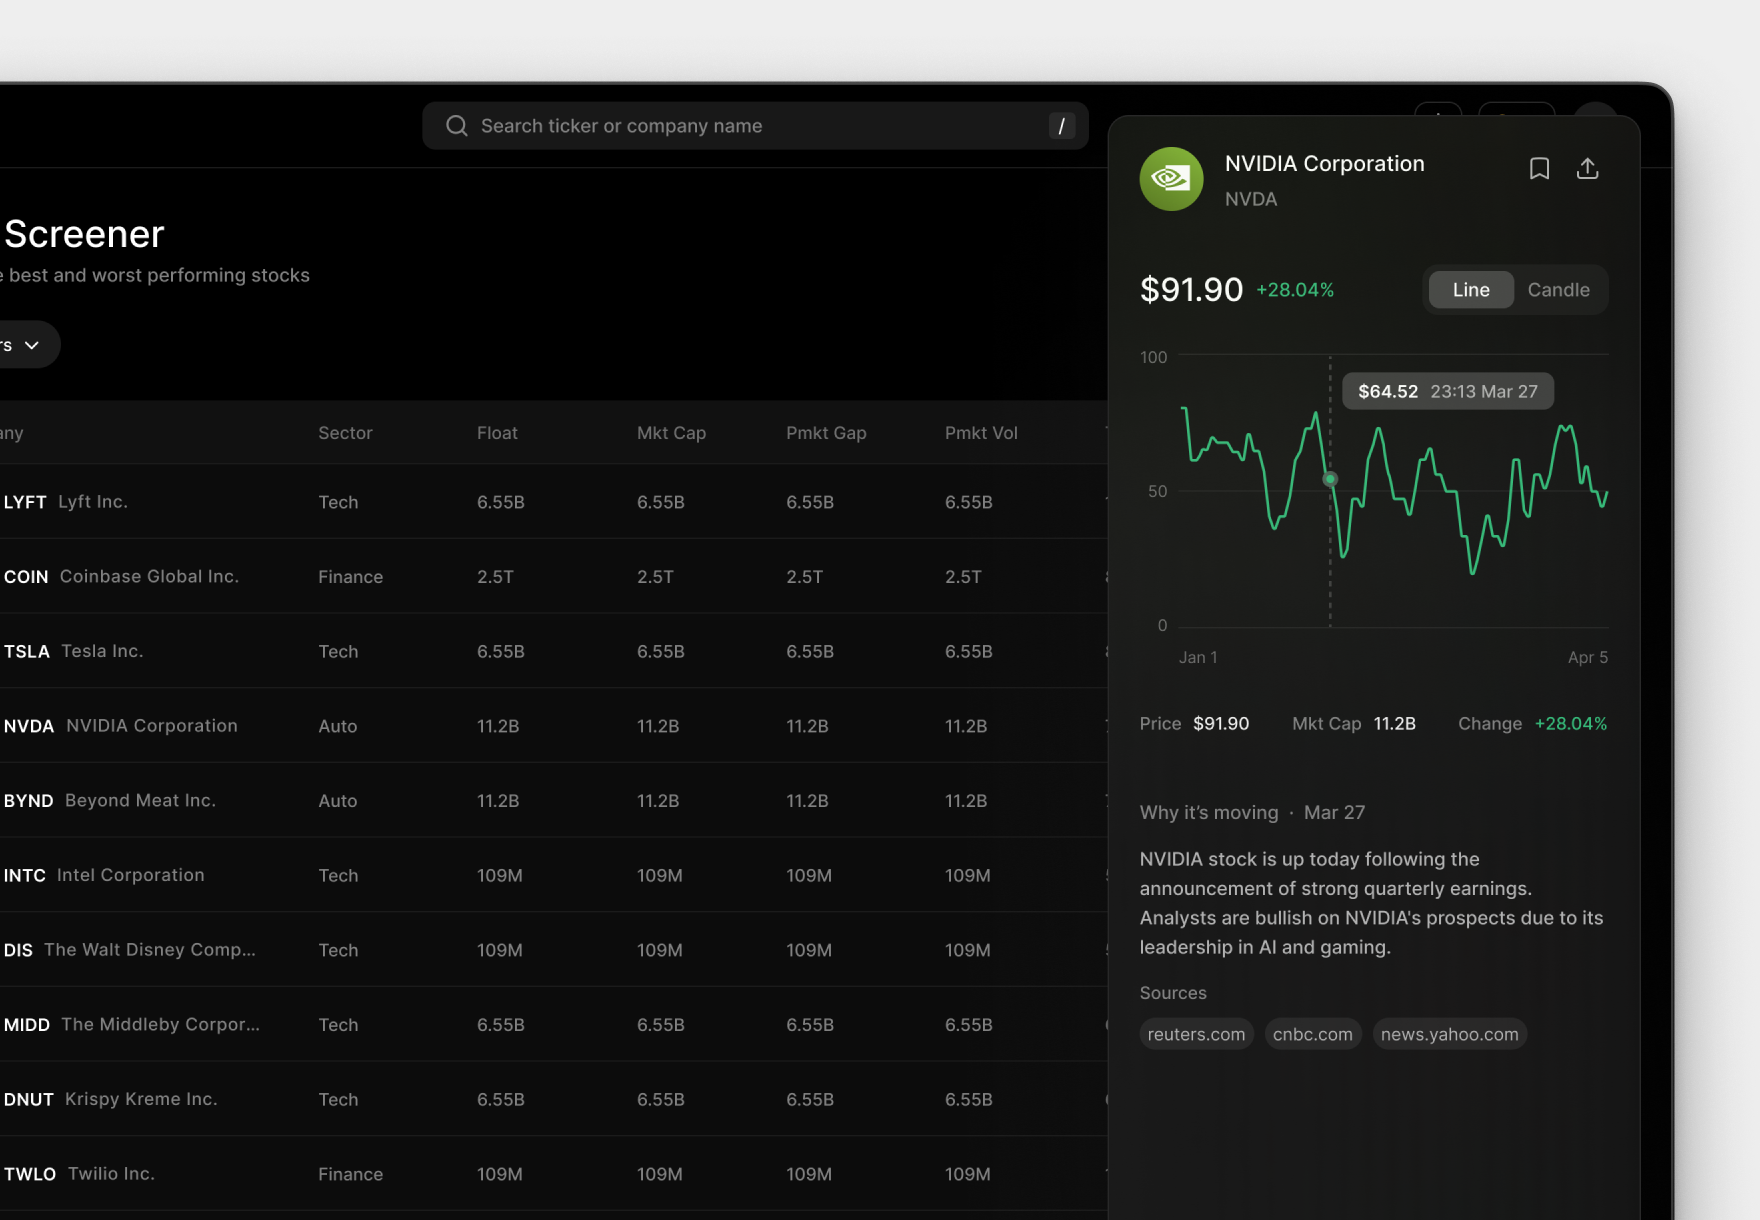Click the NVIDIA logo avatar

tap(1171, 179)
